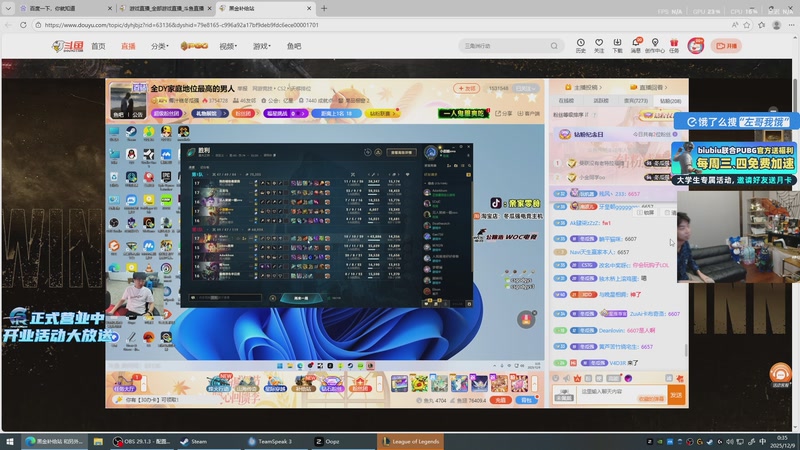This screenshot has width=800, height=450.
Task: Open the PGC banner link
Action: click(194, 46)
